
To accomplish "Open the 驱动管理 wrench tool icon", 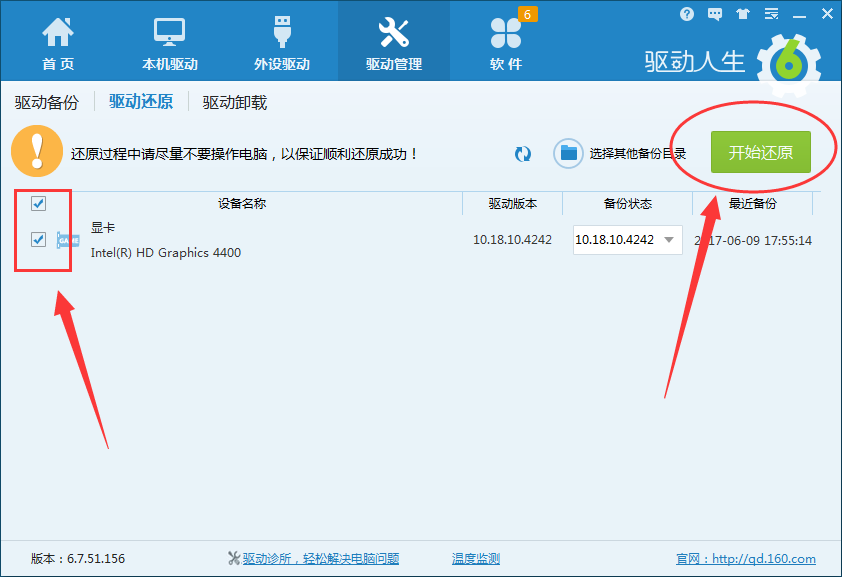I will click(394, 31).
